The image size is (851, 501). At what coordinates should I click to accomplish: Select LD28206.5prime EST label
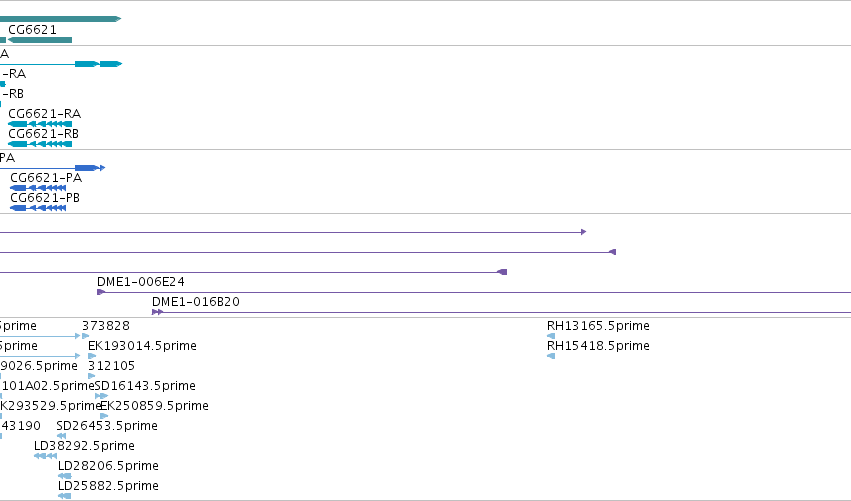[108, 467]
